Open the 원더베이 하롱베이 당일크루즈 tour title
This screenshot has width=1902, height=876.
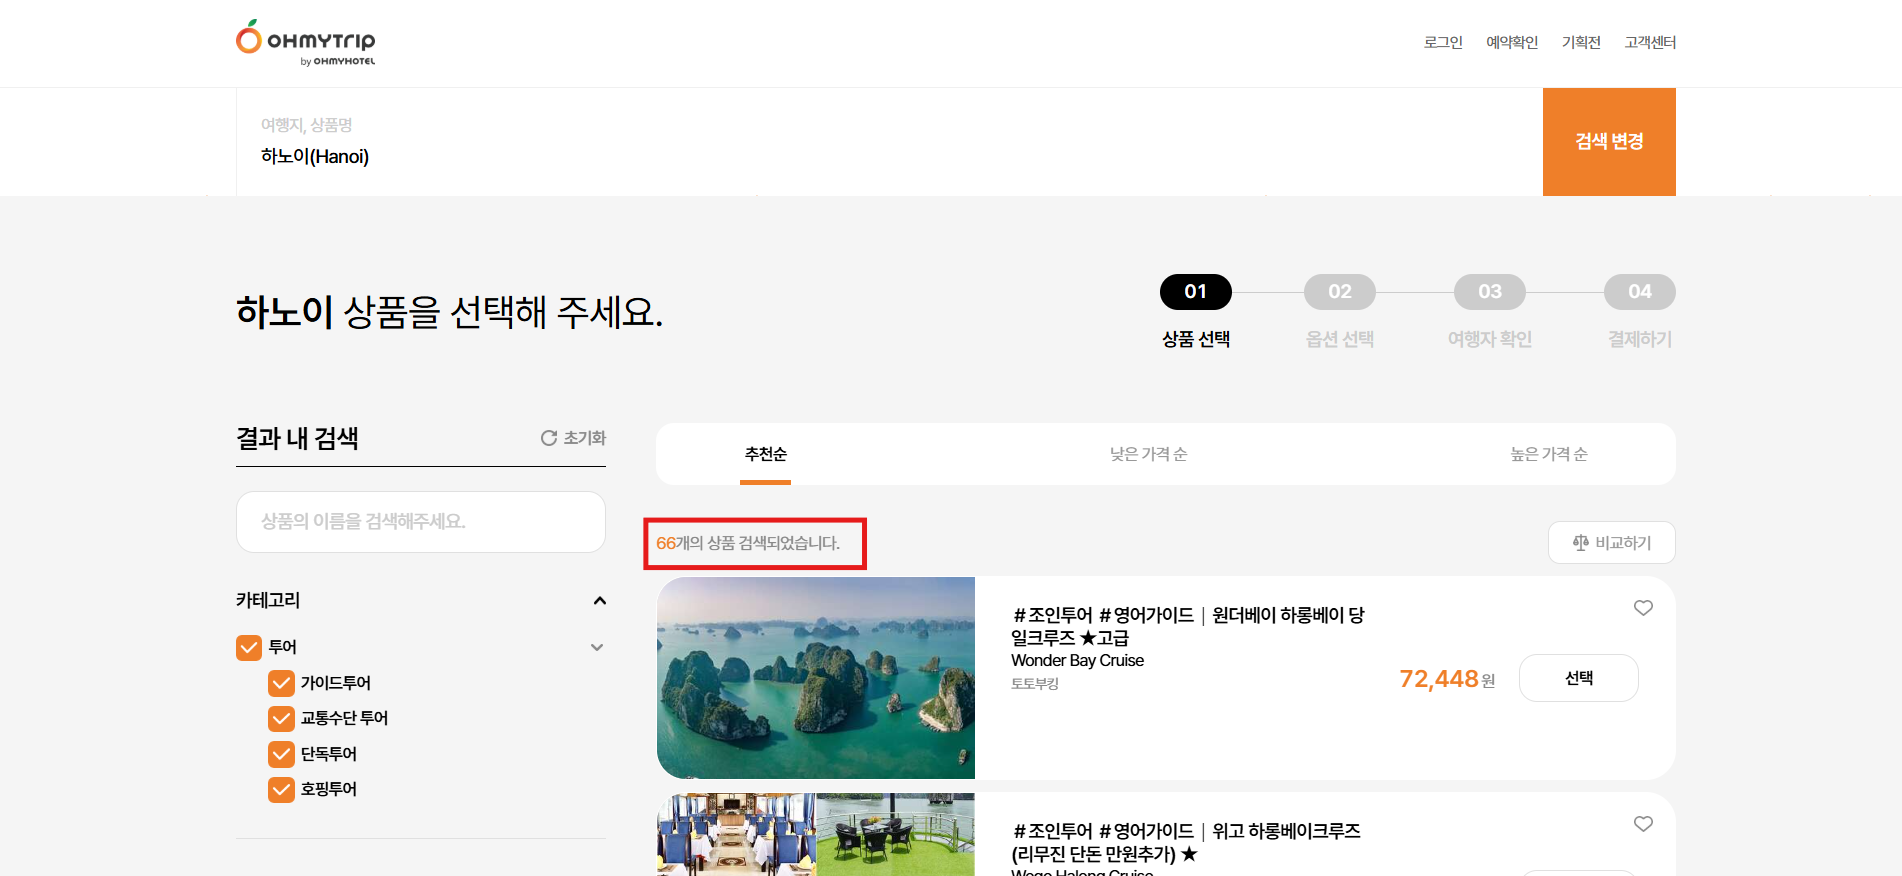1188,626
